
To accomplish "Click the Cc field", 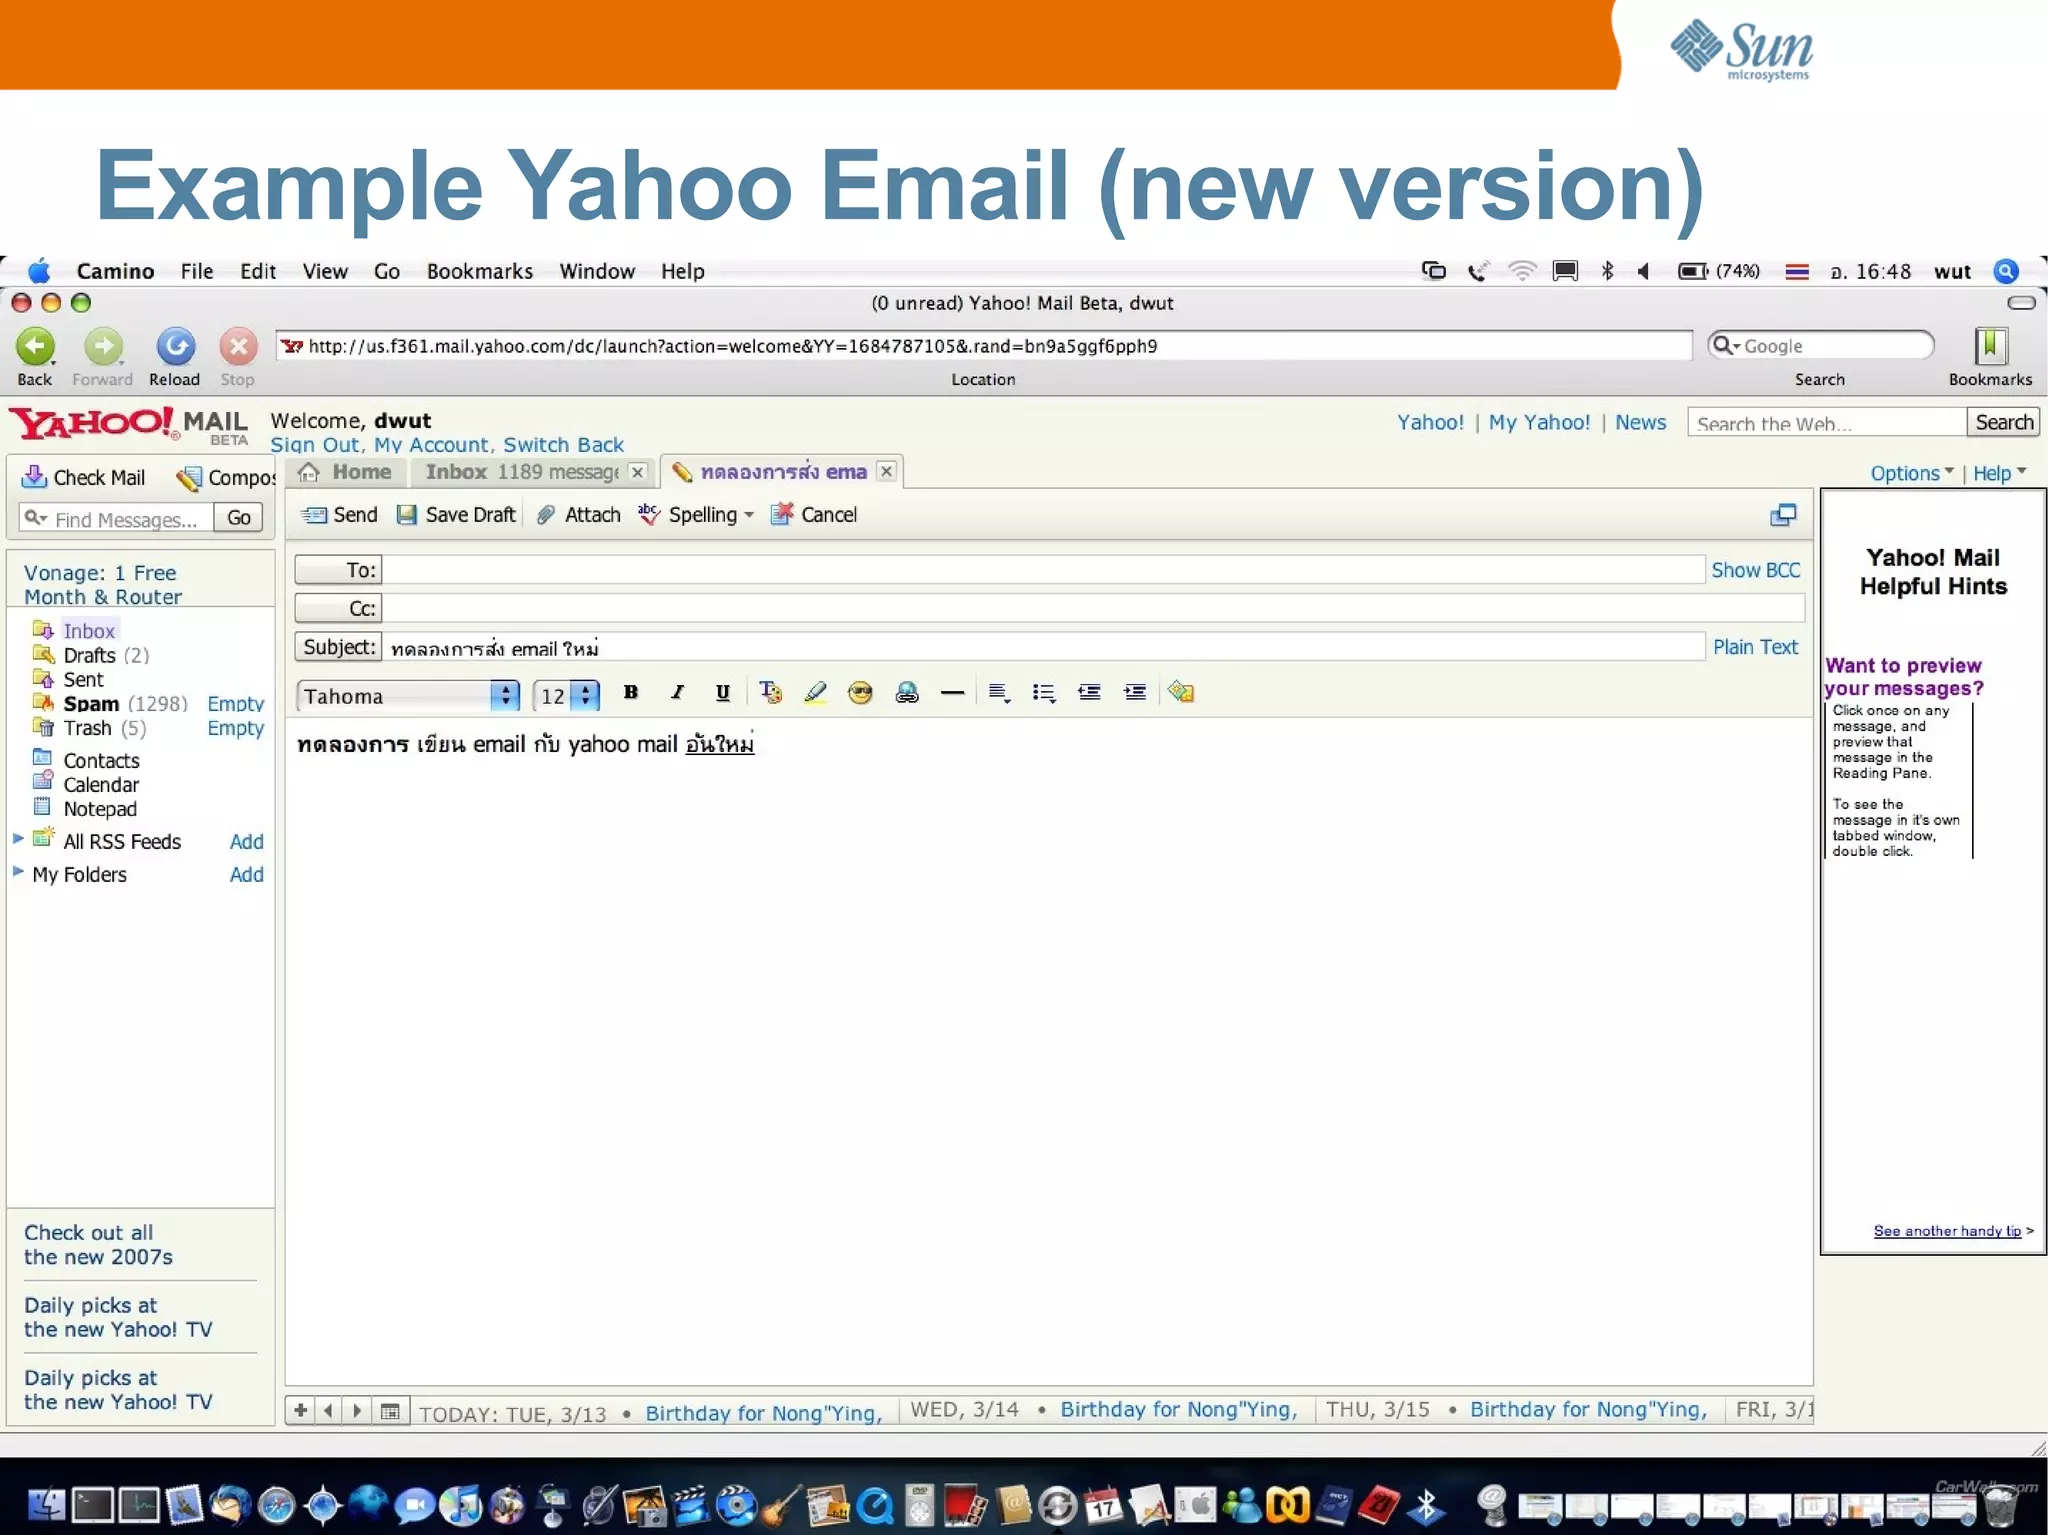I will pos(1094,608).
